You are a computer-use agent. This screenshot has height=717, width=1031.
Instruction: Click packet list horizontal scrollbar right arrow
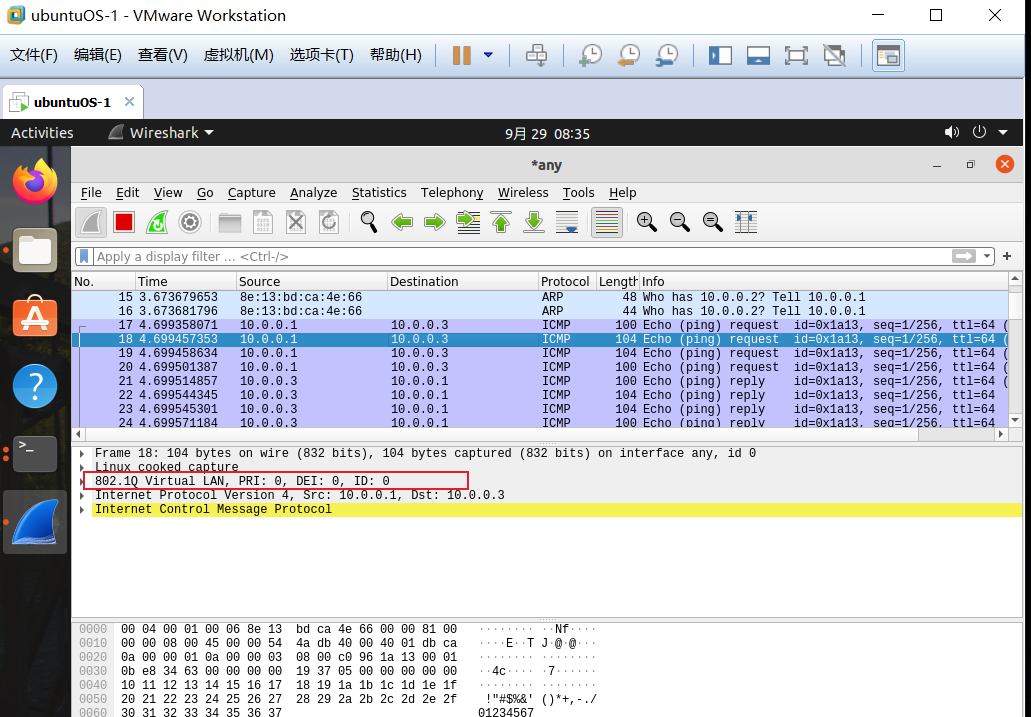pyautogui.click(x=1001, y=434)
